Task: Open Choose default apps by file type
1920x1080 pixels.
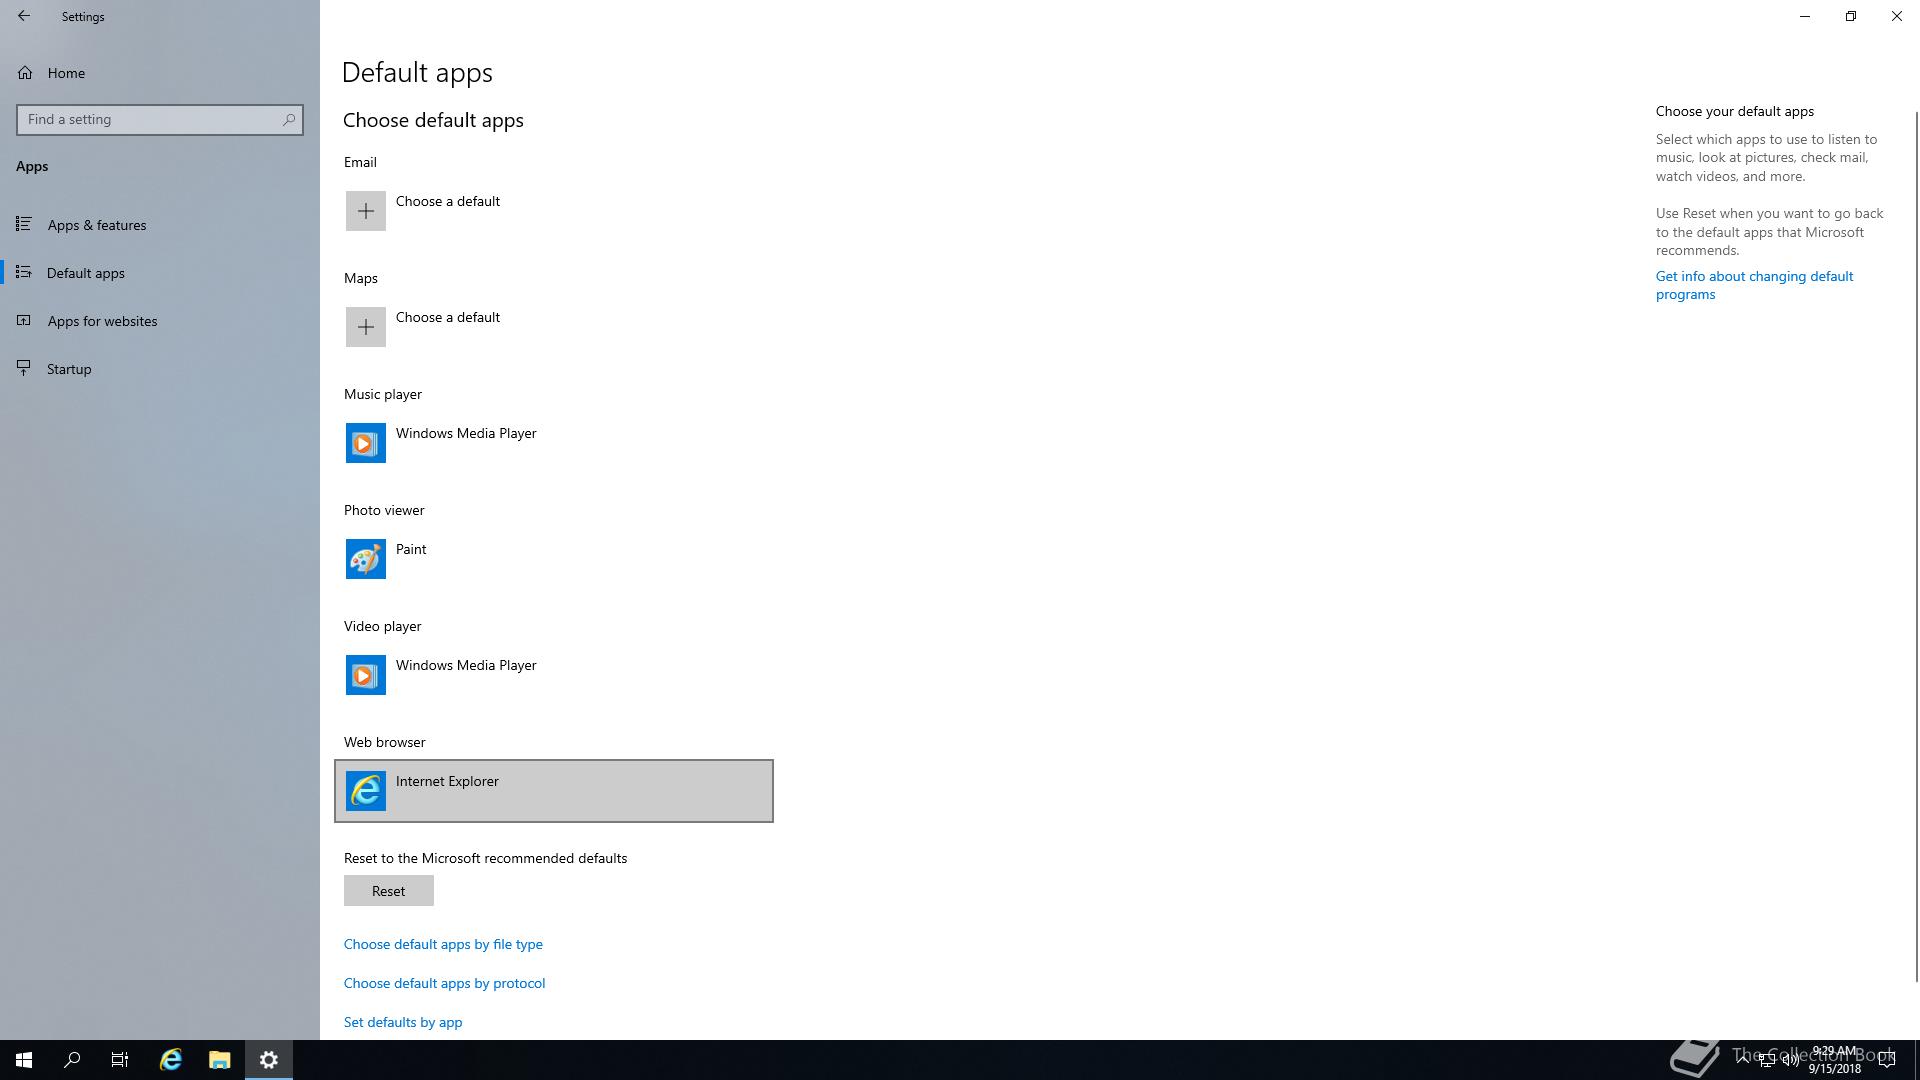Action: 443,944
